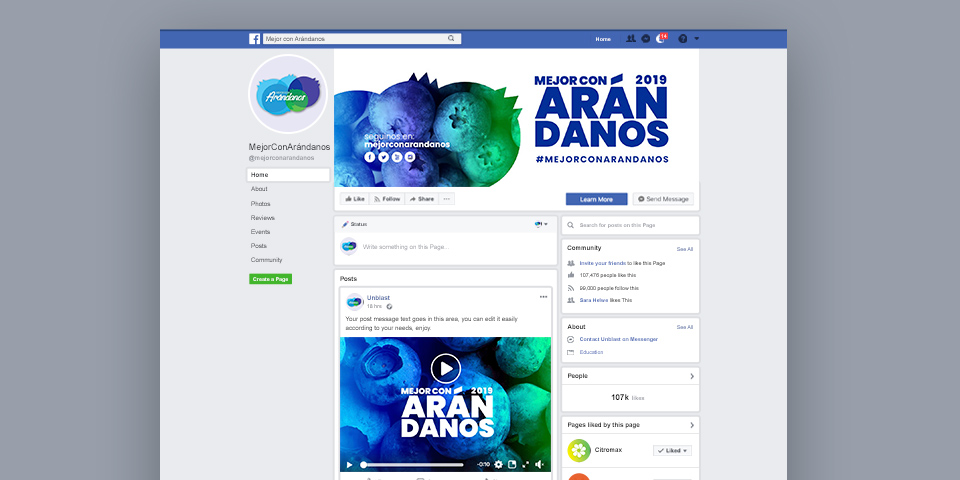Screen dimensions: 960x480
Task: Click Search for posts on this Page field
Action: [630, 225]
